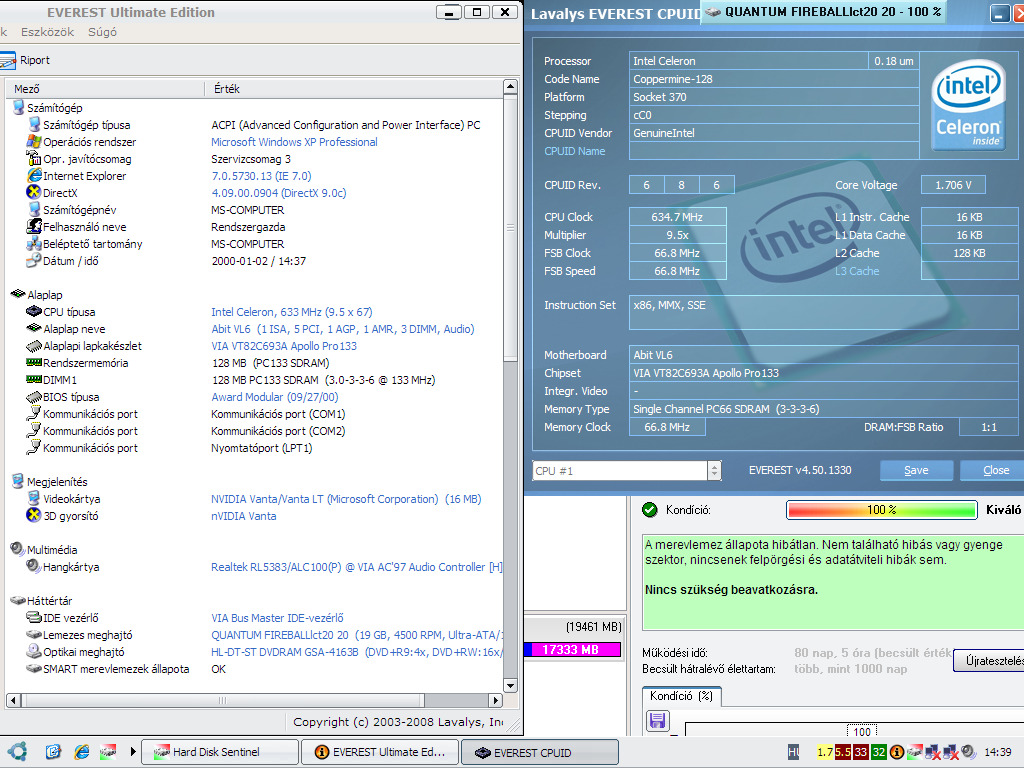1024x768 pixels.
Task: Click the green 32 tray temperature icon
Action: tap(879, 752)
